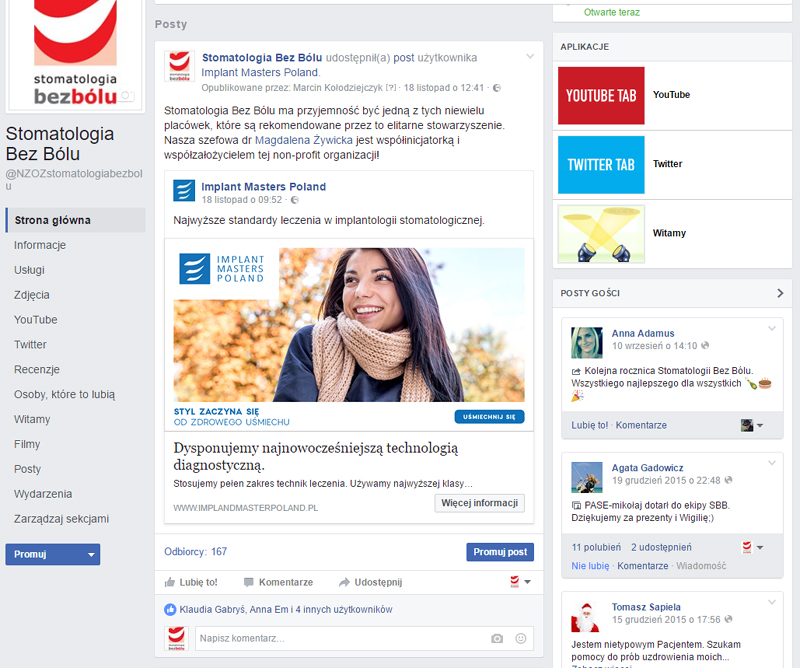Open the Zdjęcia section from the sidebar
The image size is (800, 668).
pyautogui.click(x=34, y=295)
